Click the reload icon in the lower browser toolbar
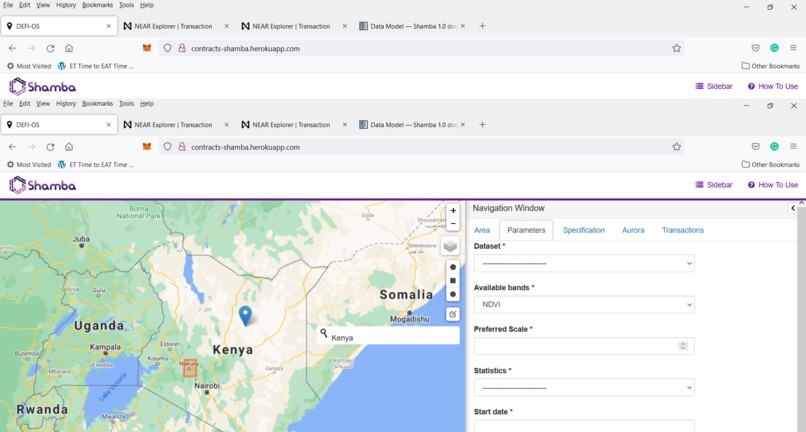This screenshot has height=432, width=806. (x=50, y=147)
